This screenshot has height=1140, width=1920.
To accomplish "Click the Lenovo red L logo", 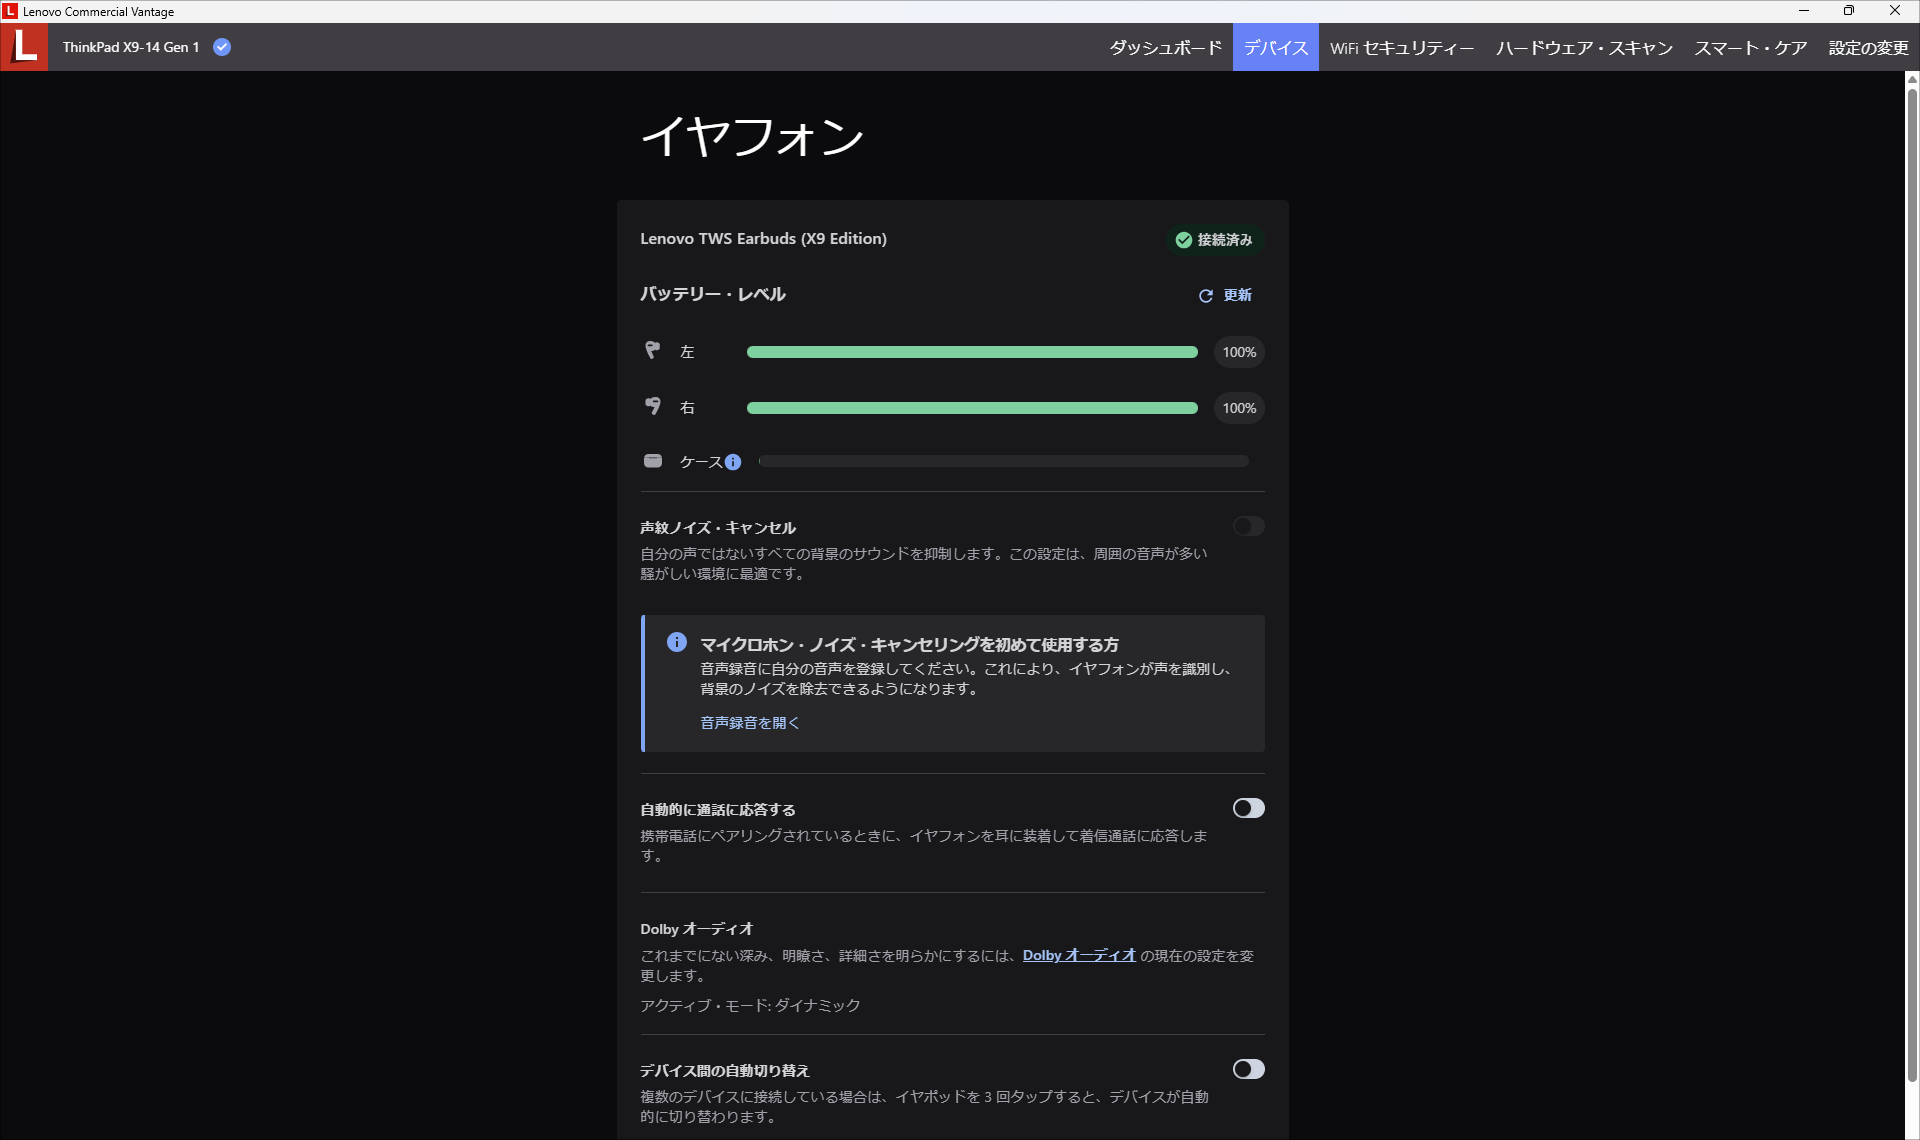I will click(x=24, y=47).
